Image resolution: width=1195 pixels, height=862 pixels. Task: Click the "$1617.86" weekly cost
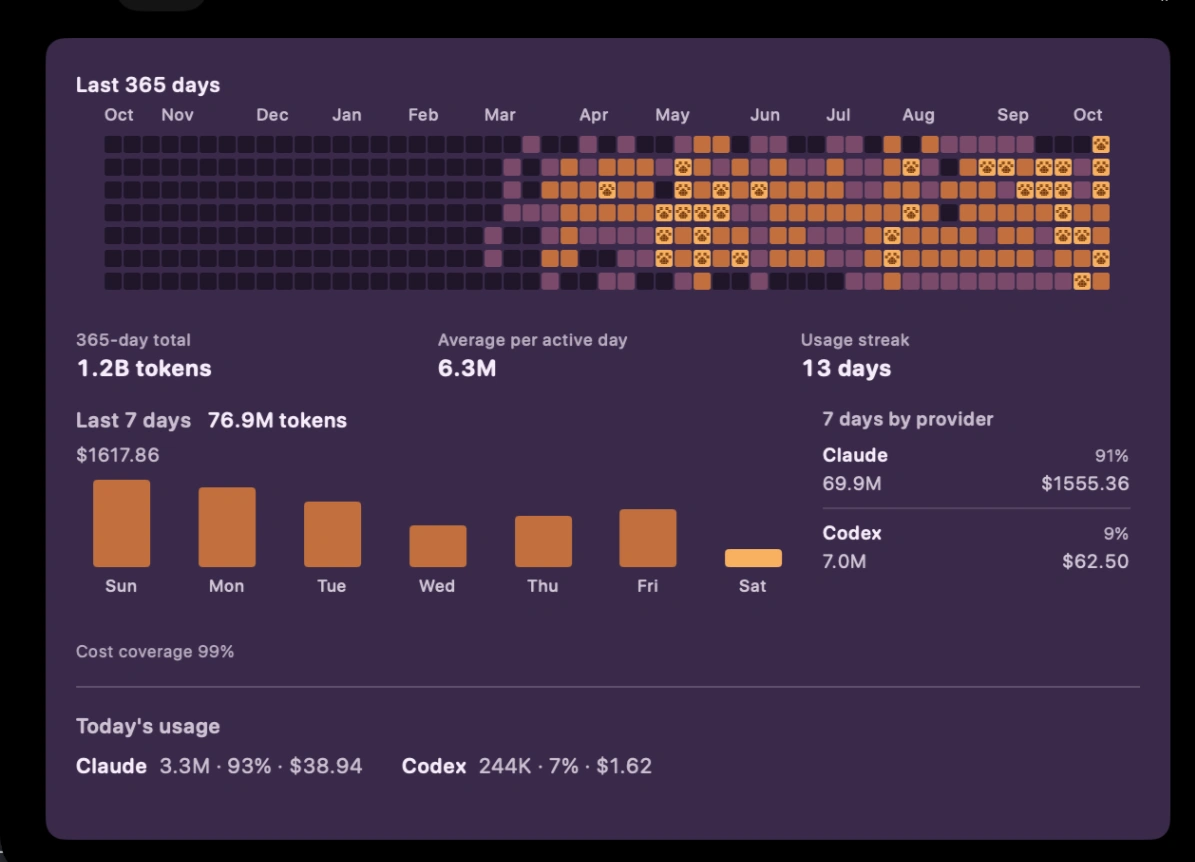[x=117, y=455]
